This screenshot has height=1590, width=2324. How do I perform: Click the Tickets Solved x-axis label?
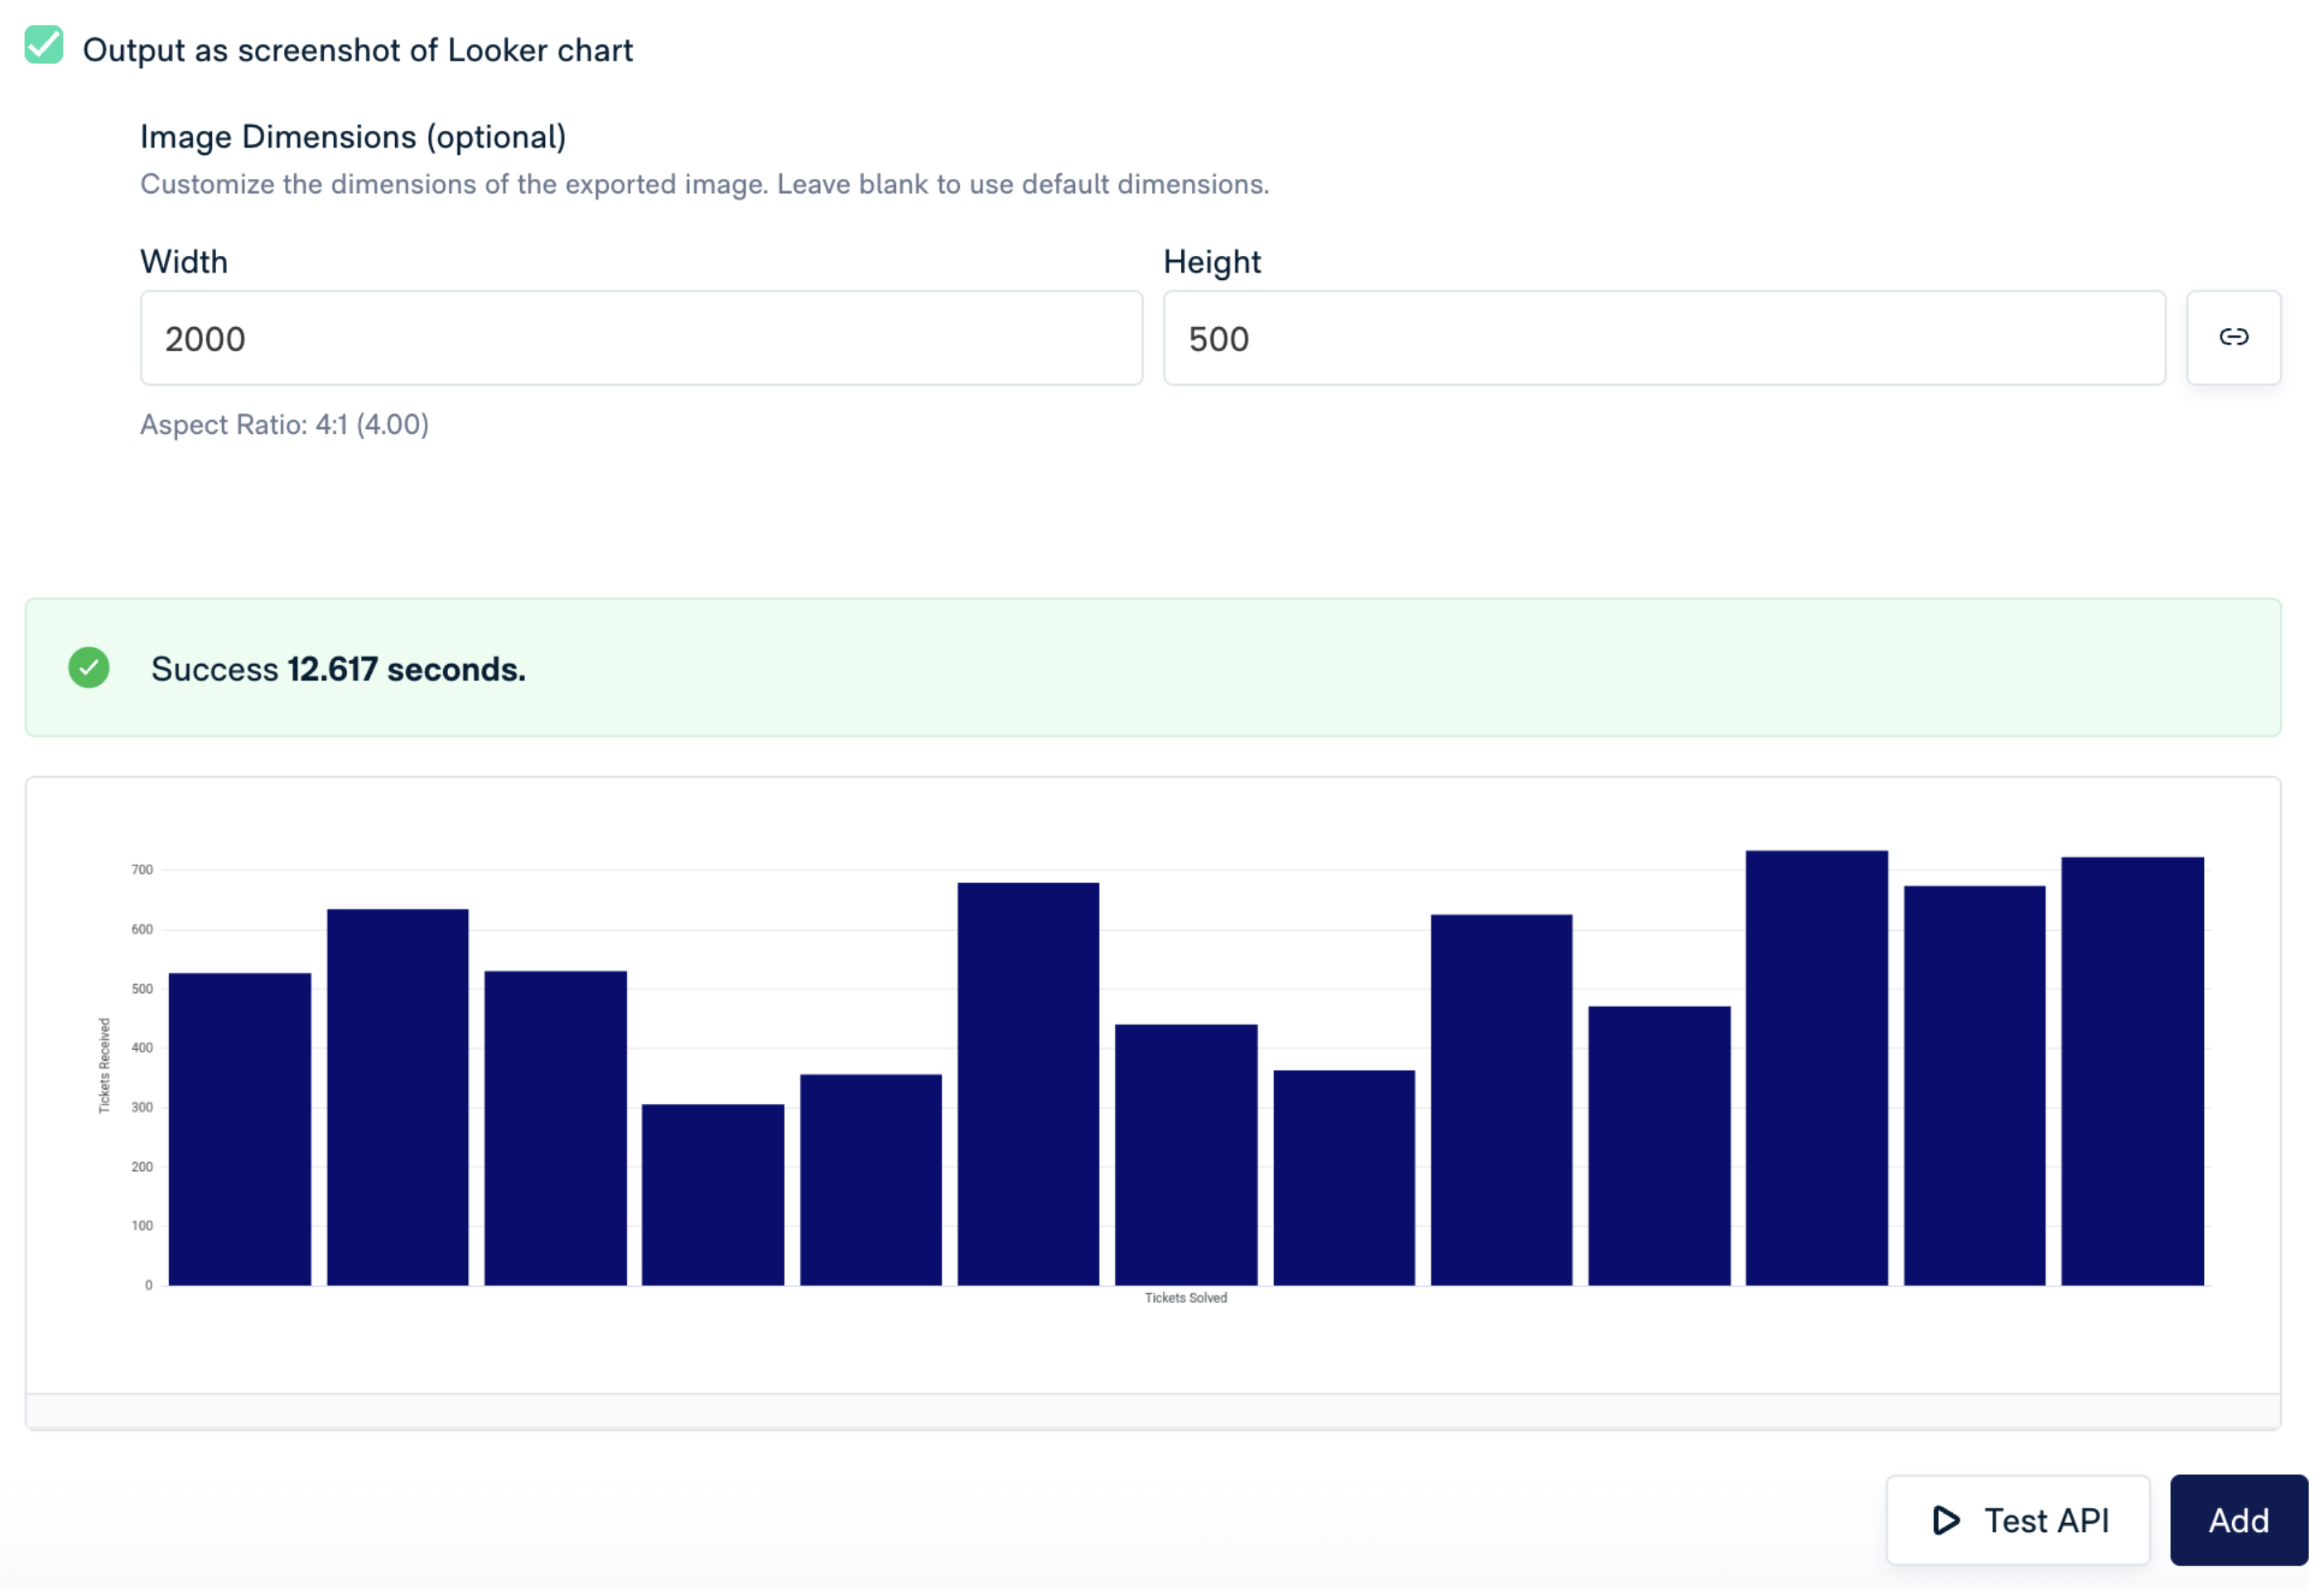1185,1298
